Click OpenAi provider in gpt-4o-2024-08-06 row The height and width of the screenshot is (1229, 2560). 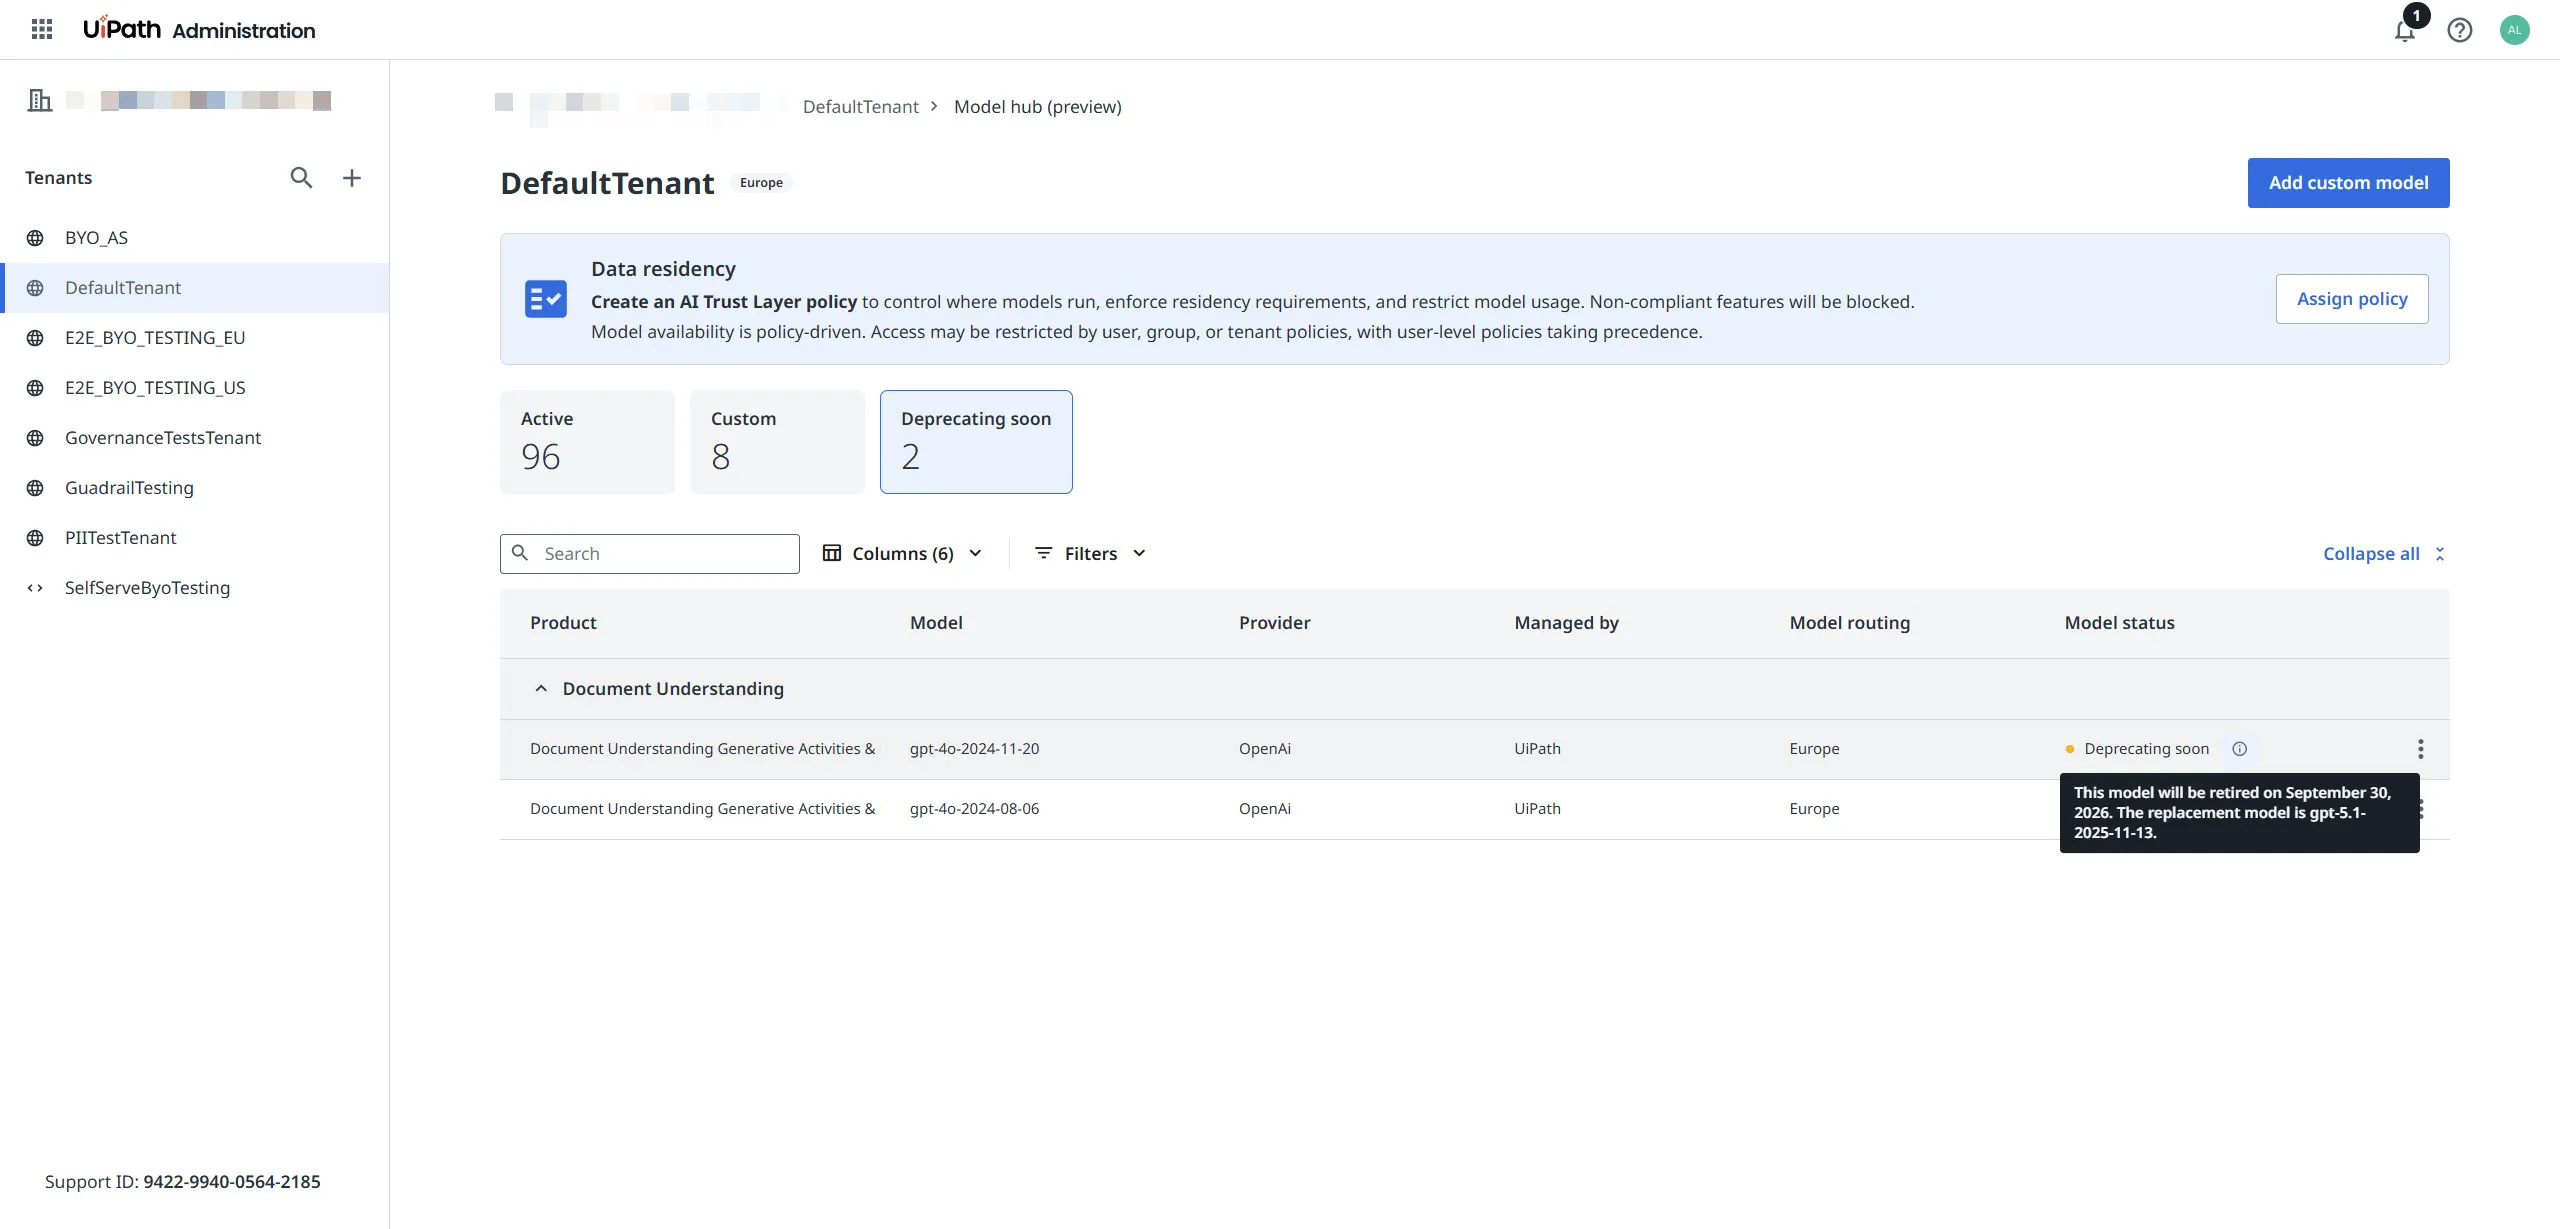click(1264, 809)
